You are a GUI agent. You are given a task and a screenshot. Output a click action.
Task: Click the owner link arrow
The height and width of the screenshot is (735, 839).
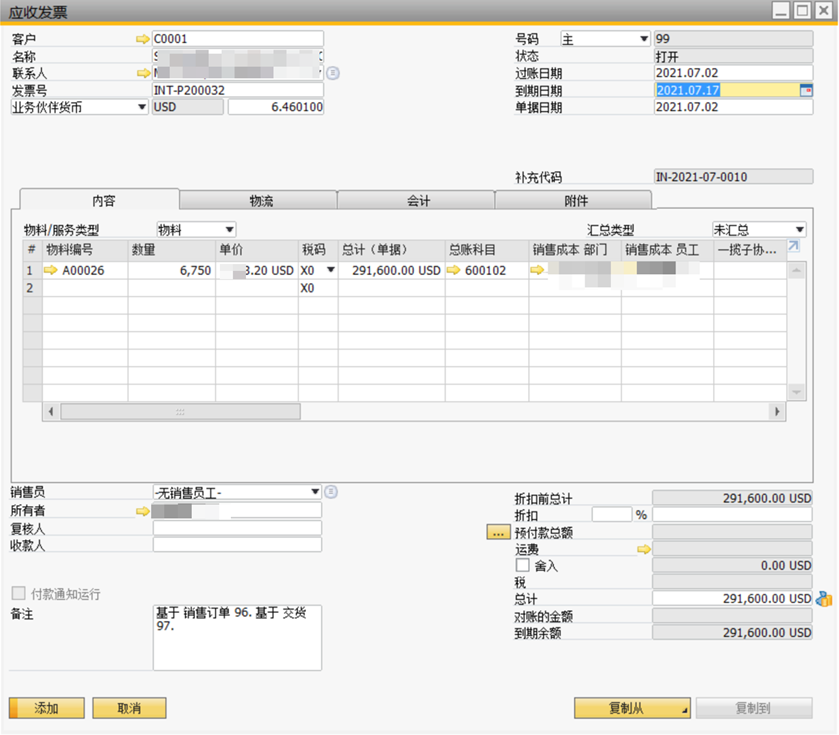pos(142,511)
